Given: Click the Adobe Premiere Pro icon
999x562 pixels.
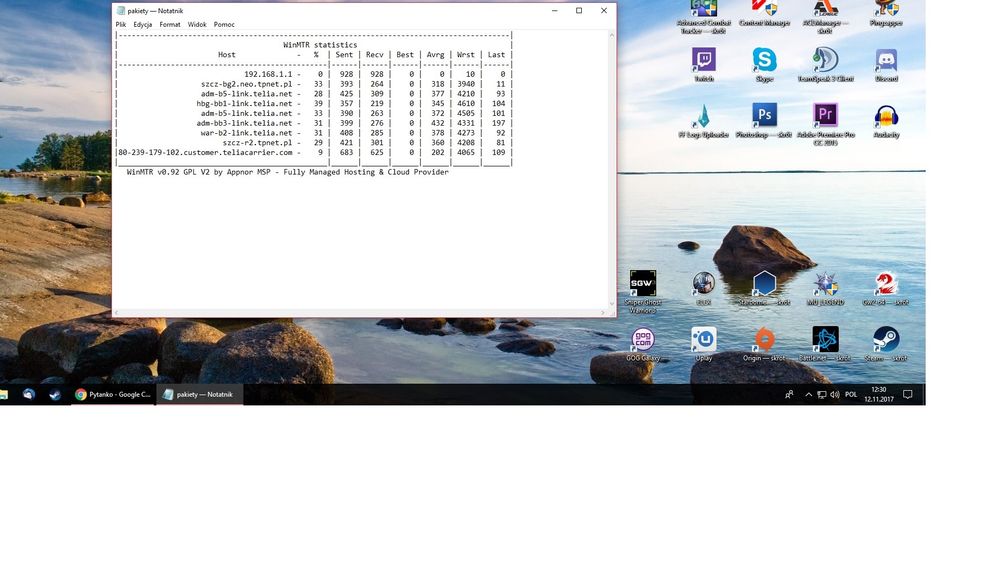Looking at the screenshot, I should pos(825,117).
